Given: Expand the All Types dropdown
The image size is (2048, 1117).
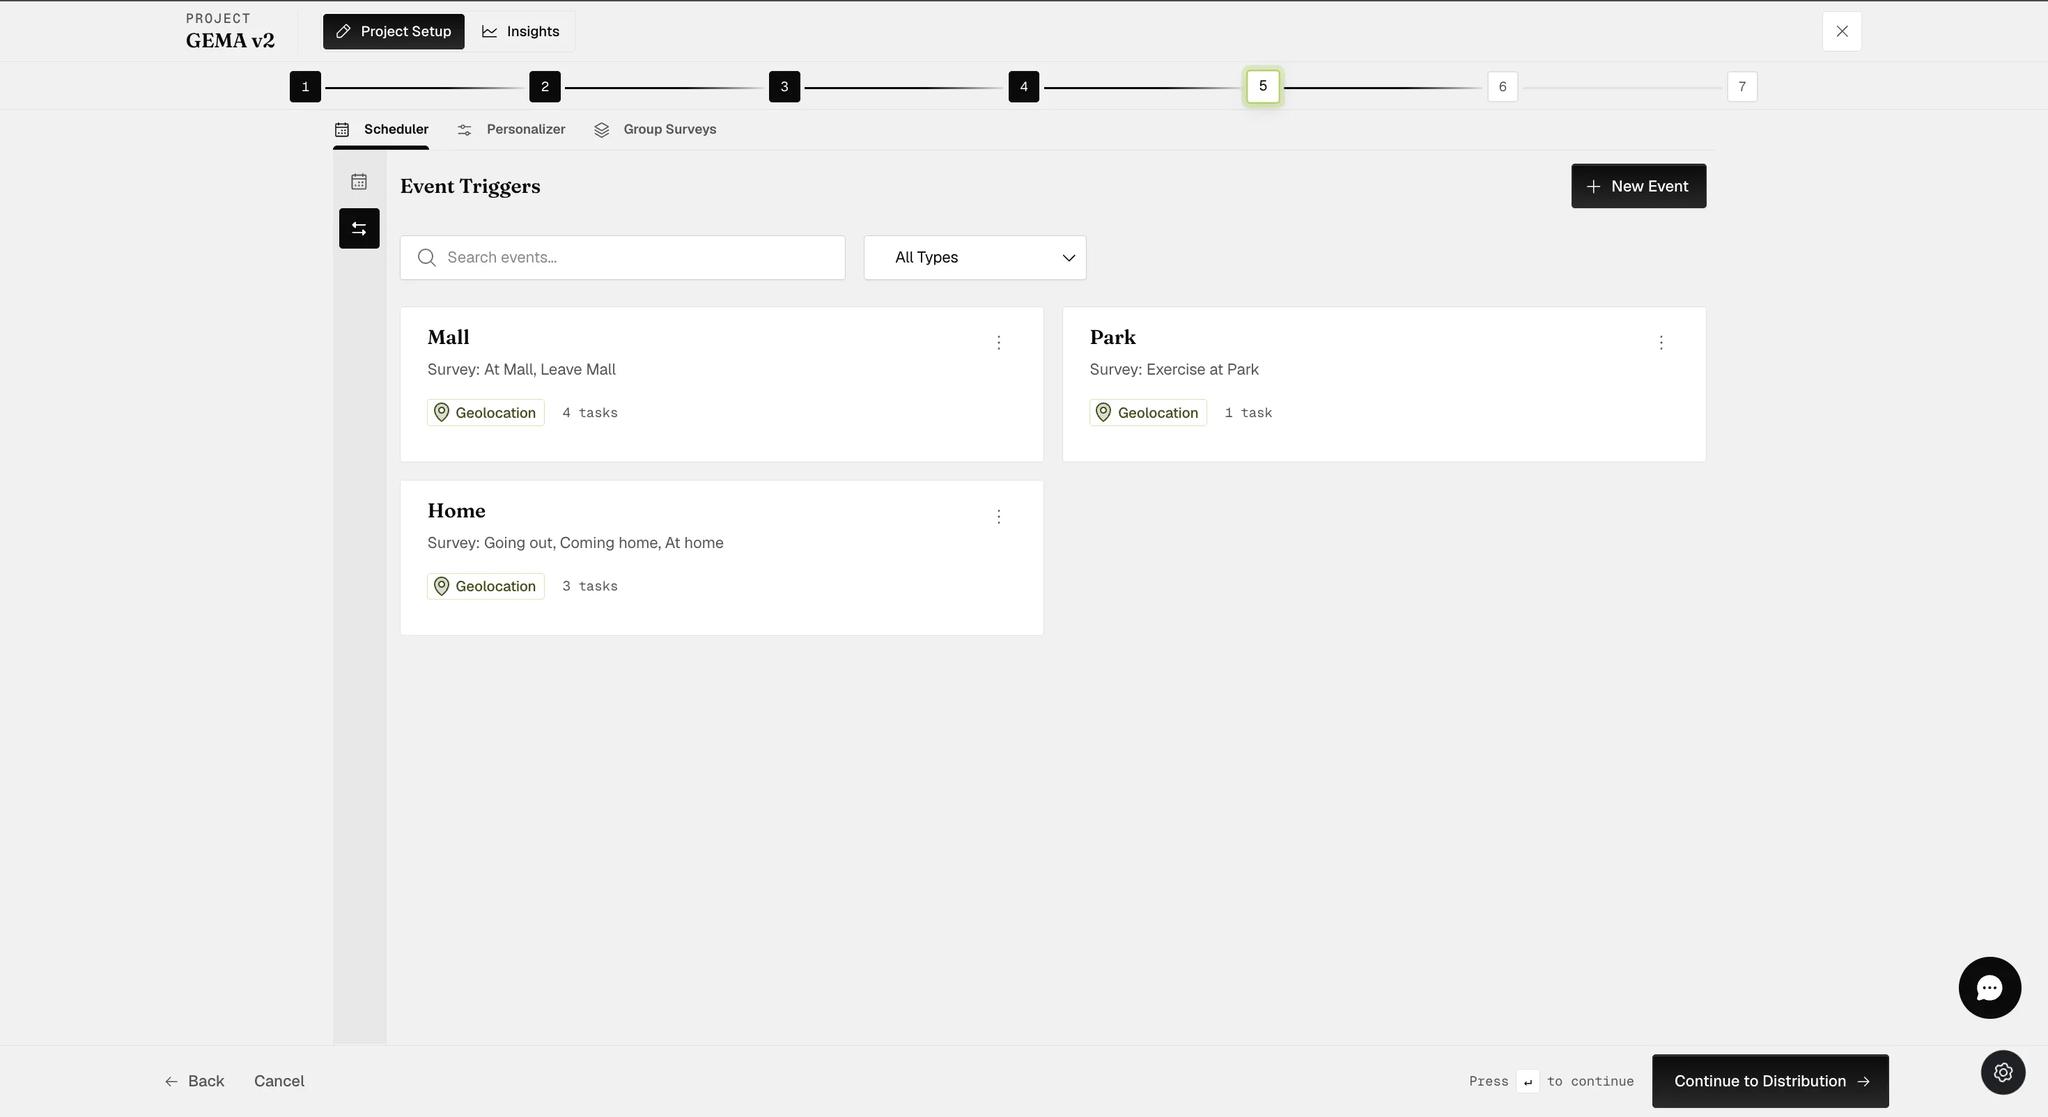Looking at the screenshot, I should coord(975,258).
